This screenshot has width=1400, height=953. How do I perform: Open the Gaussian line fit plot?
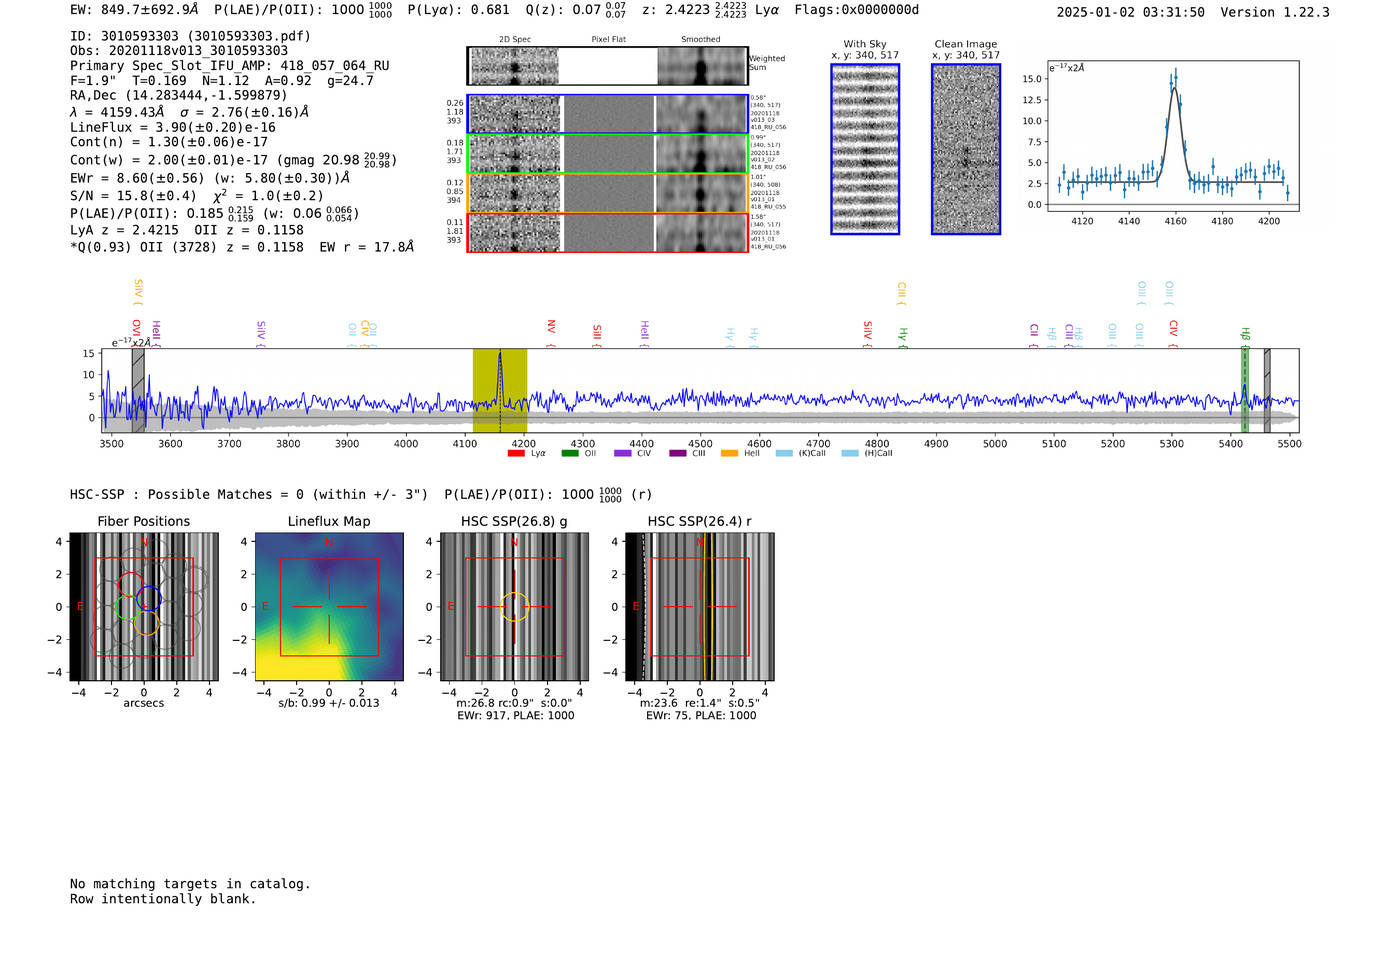click(1173, 136)
